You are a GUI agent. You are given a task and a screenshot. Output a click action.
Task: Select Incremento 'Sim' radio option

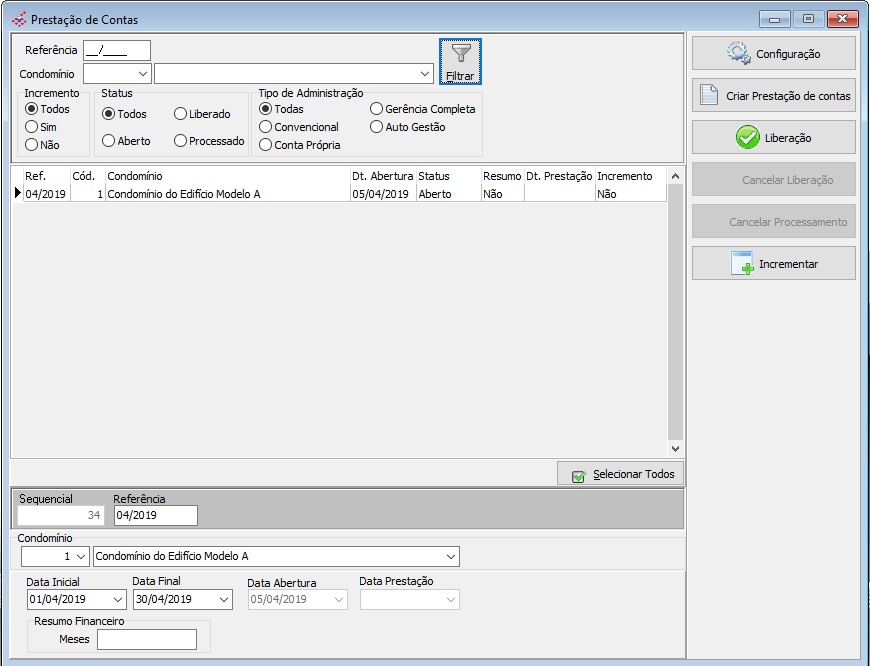pos(32,127)
